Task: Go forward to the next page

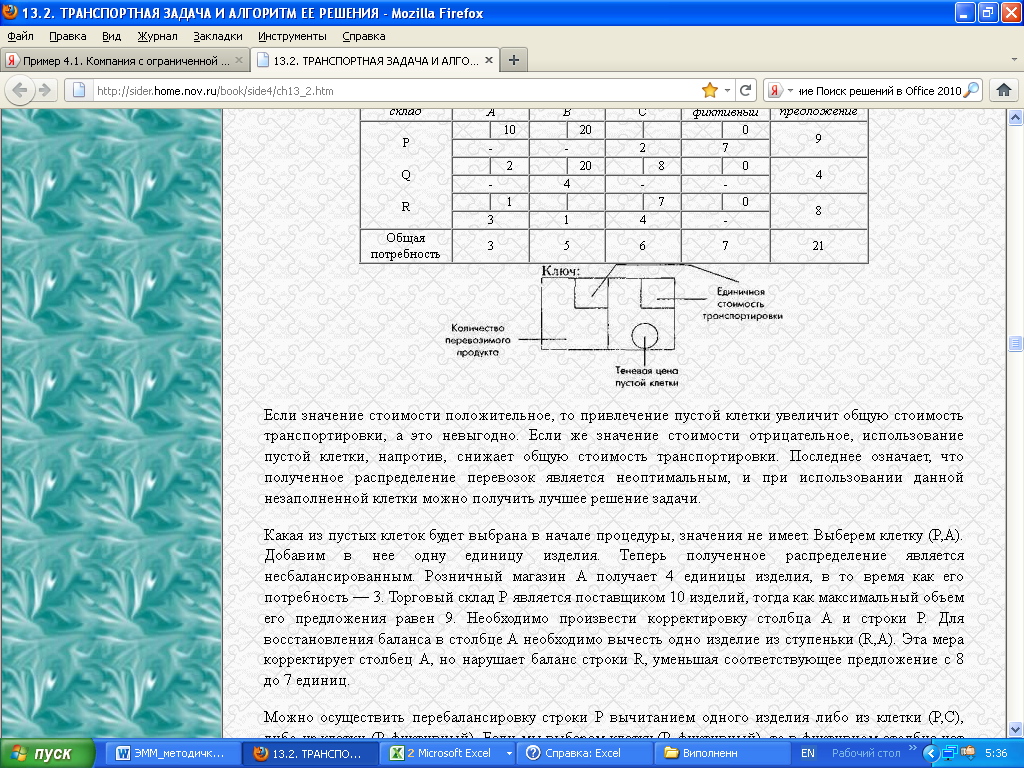Action: pyautogui.click(x=44, y=90)
